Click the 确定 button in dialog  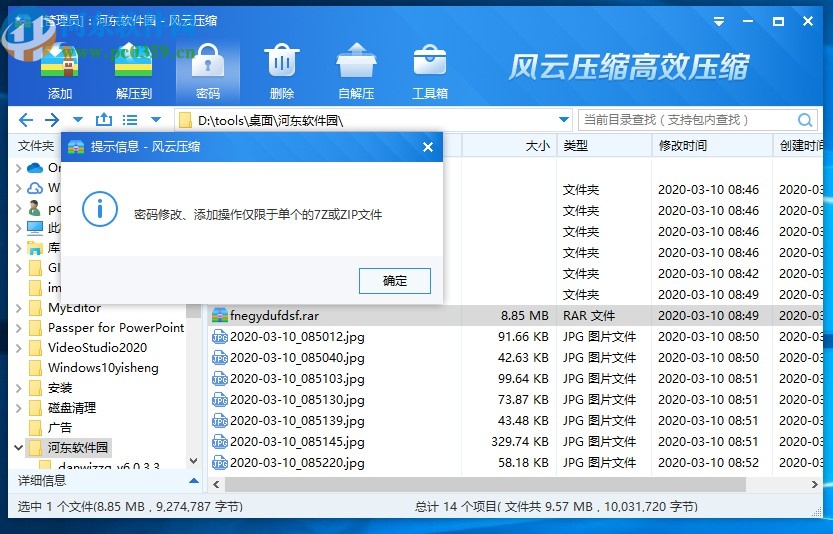(395, 281)
